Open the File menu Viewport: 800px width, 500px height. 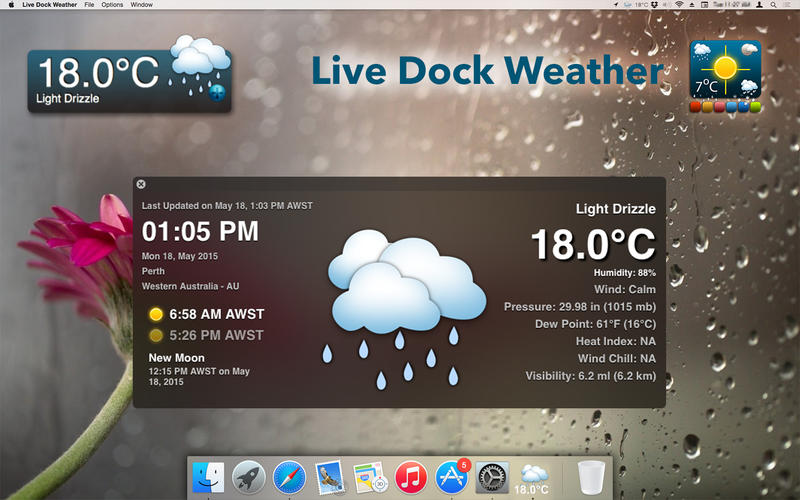point(90,5)
